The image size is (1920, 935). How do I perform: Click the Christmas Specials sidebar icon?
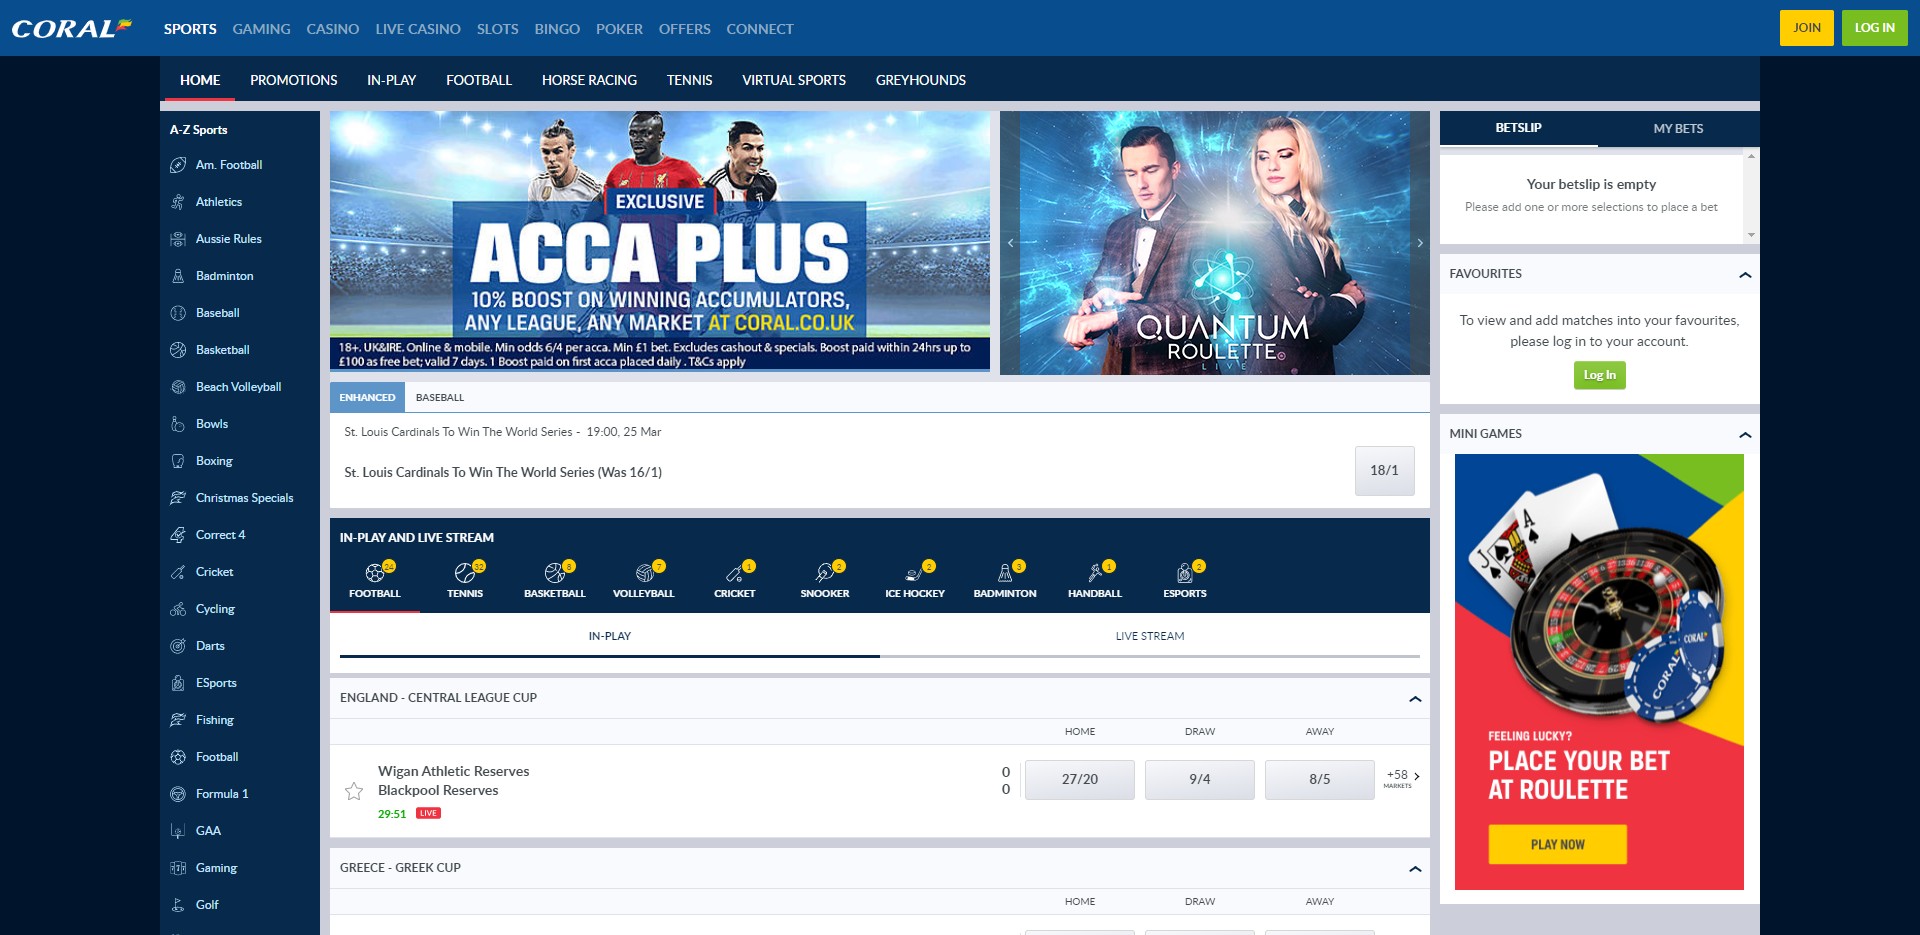pyautogui.click(x=178, y=498)
